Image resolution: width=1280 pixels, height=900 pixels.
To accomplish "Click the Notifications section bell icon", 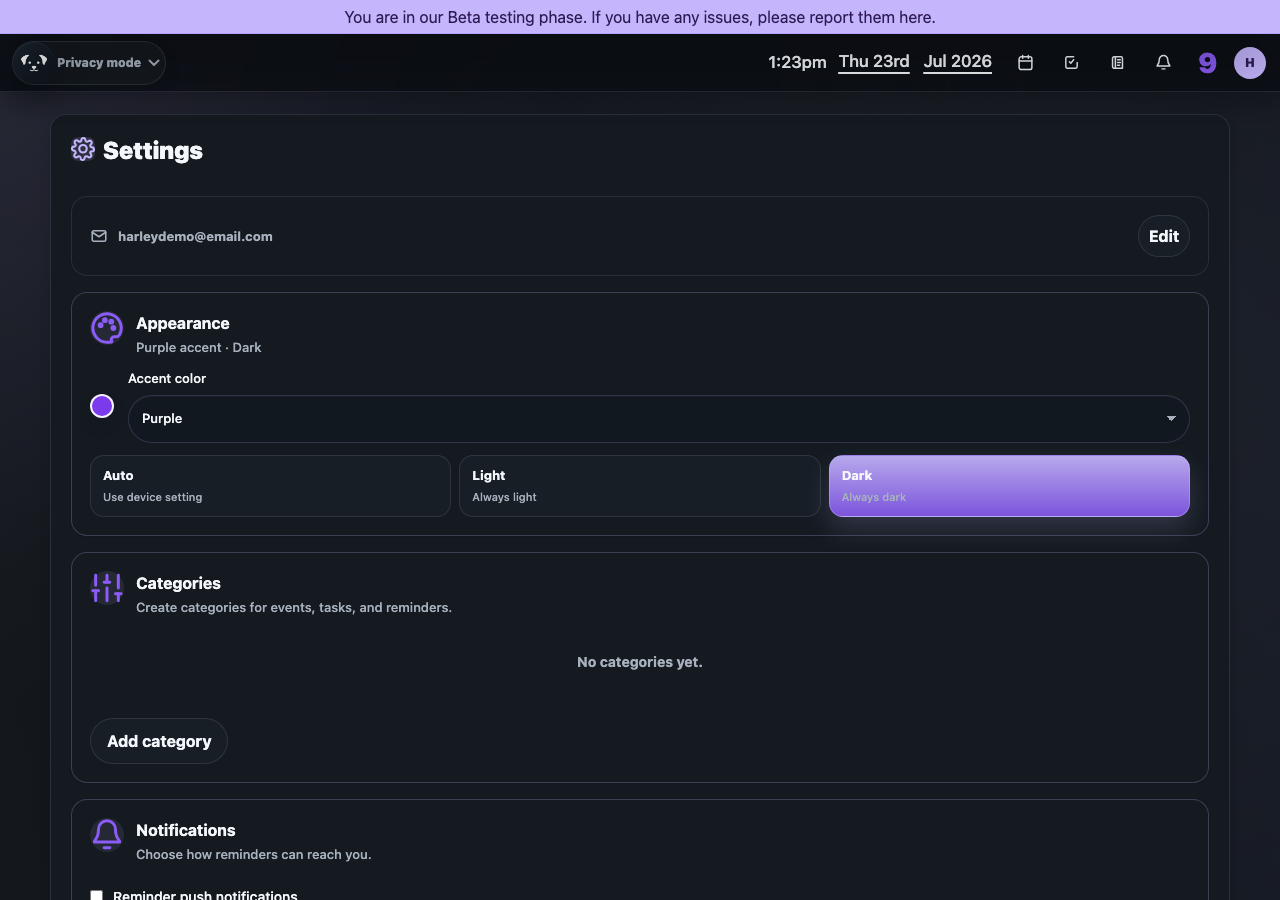I will (107, 834).
